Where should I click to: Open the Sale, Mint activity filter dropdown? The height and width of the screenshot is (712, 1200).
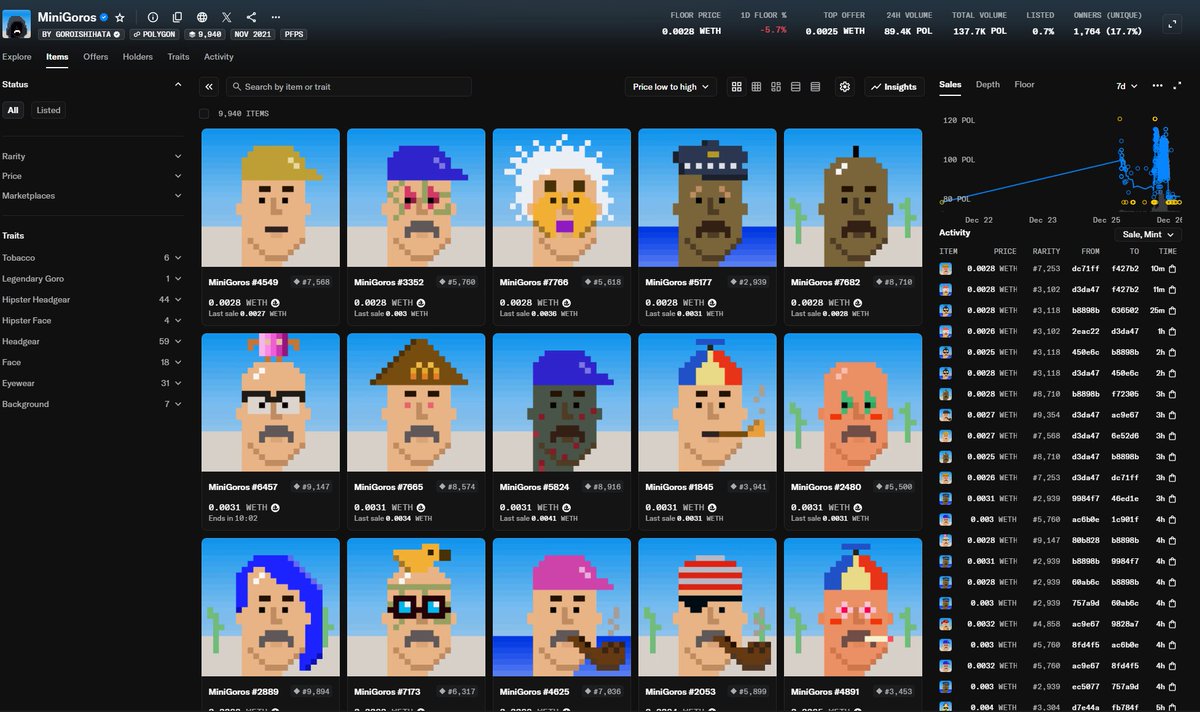pos(1148,234)
